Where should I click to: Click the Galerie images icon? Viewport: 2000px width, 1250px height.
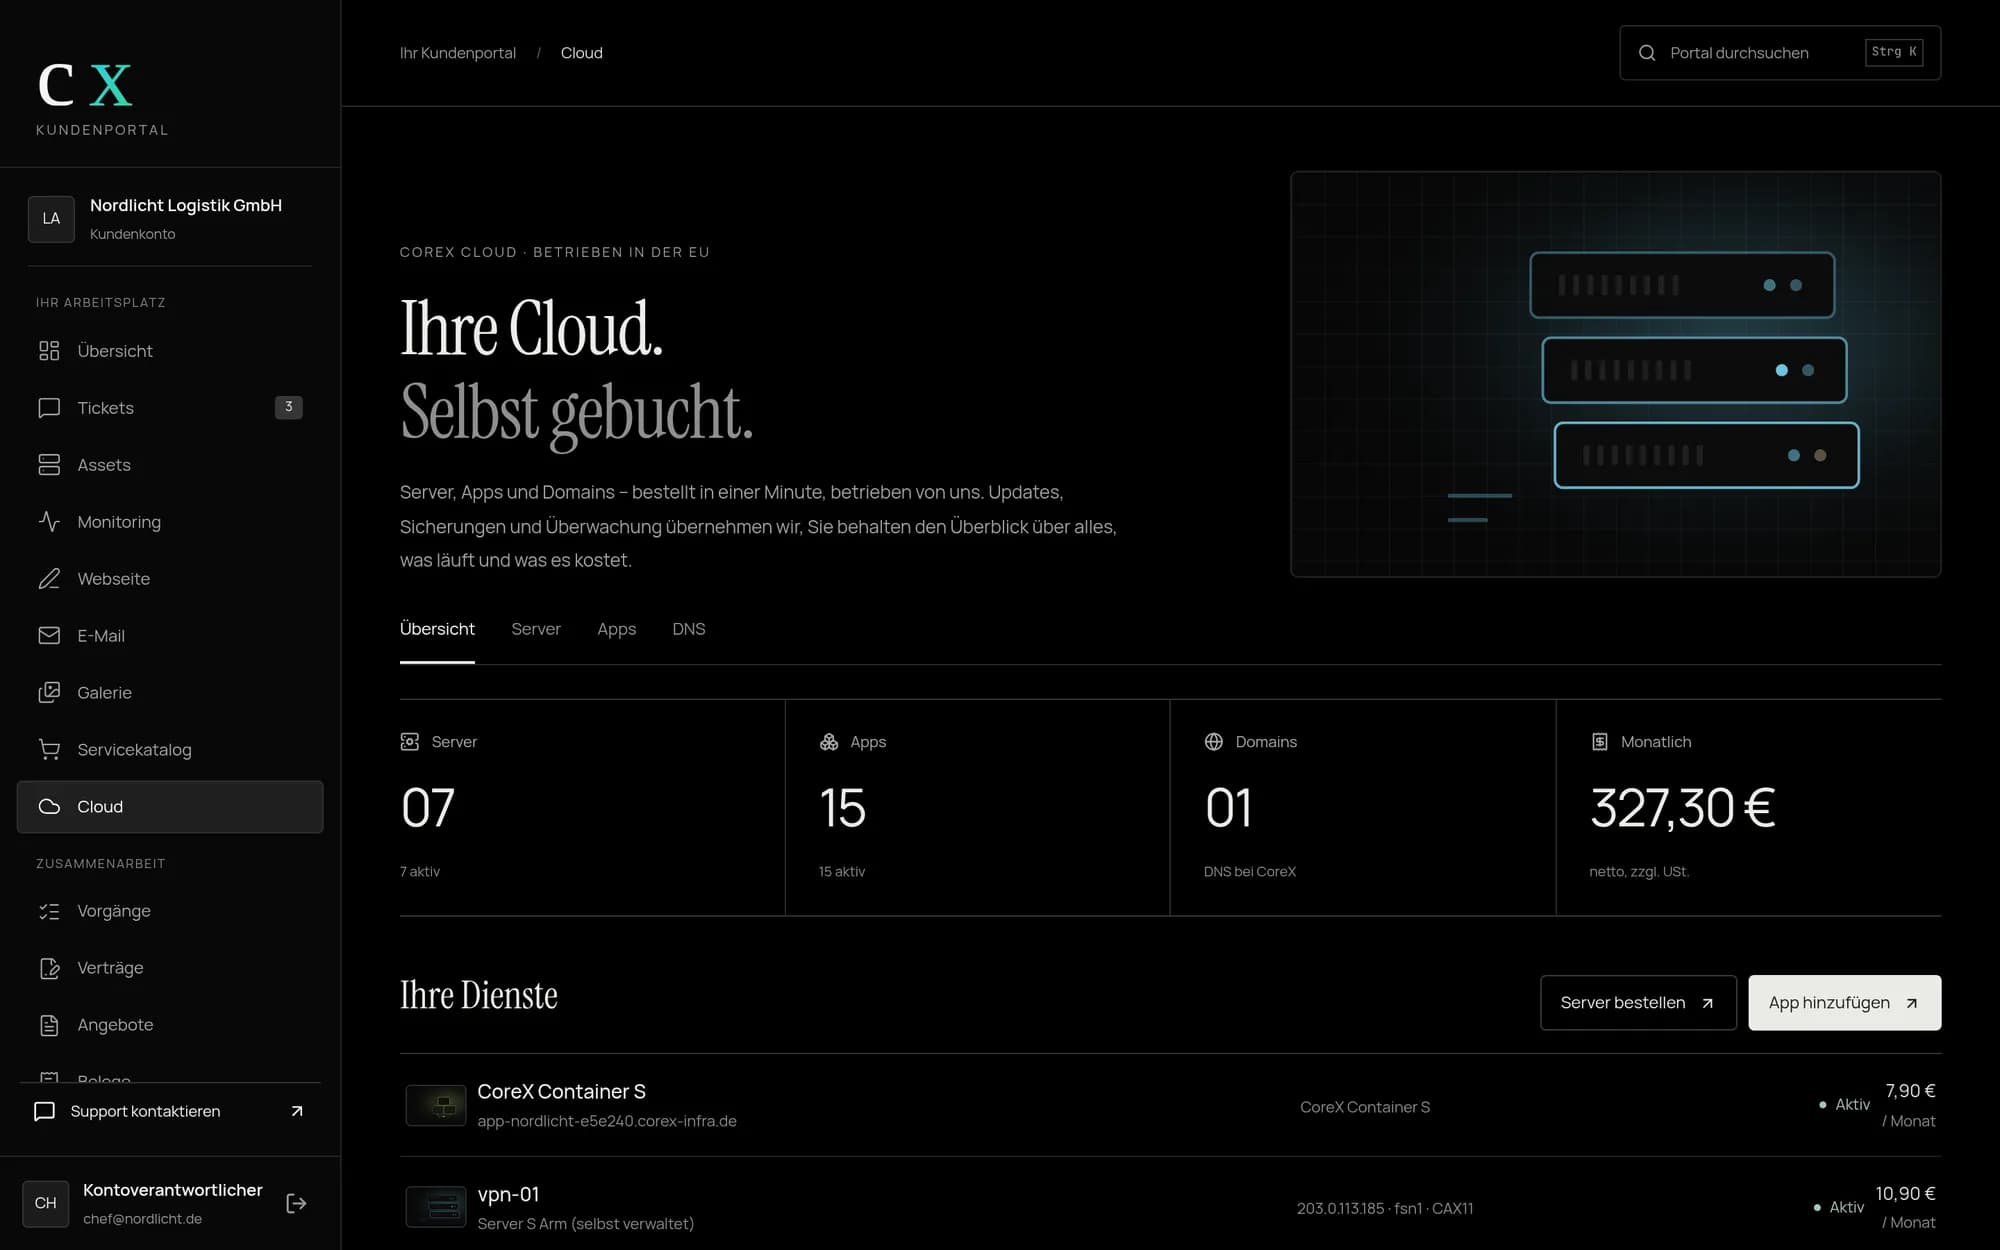(49, 693)
